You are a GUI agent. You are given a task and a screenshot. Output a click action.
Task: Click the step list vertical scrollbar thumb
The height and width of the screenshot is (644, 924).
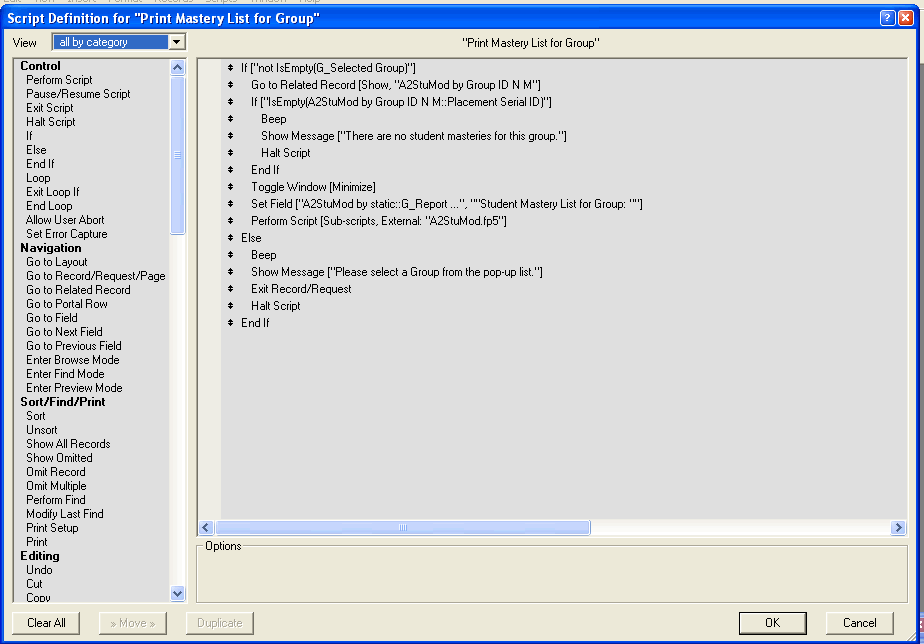178,155
